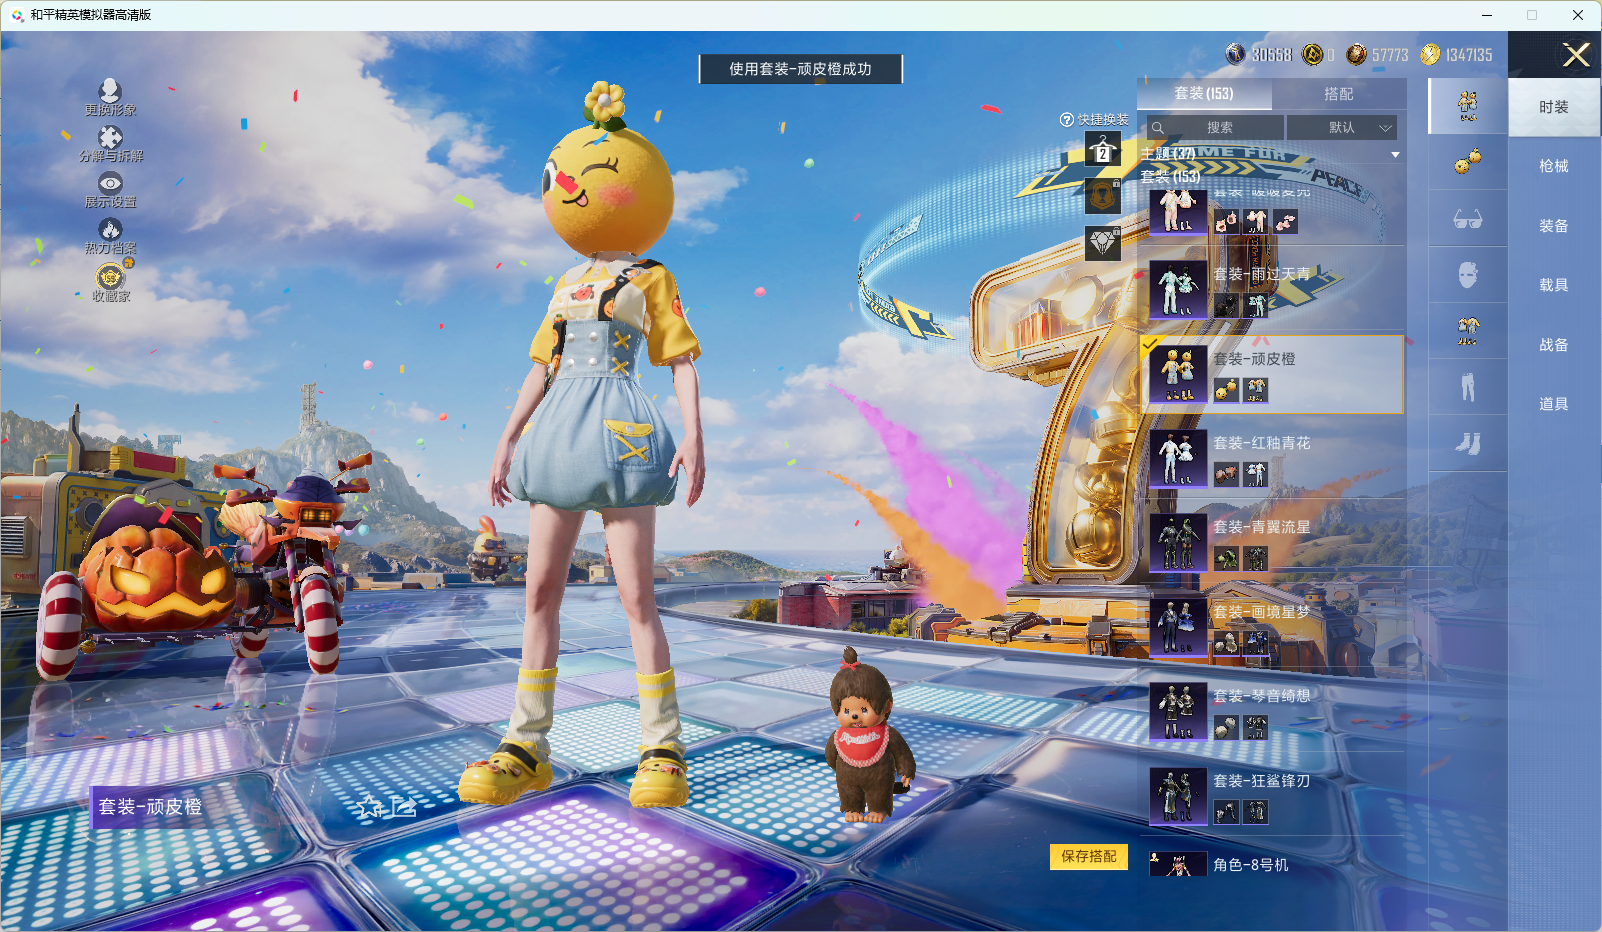Click the 保存搭配 save button
This screenshot has height=932, width=1602.
(1088, 857)
